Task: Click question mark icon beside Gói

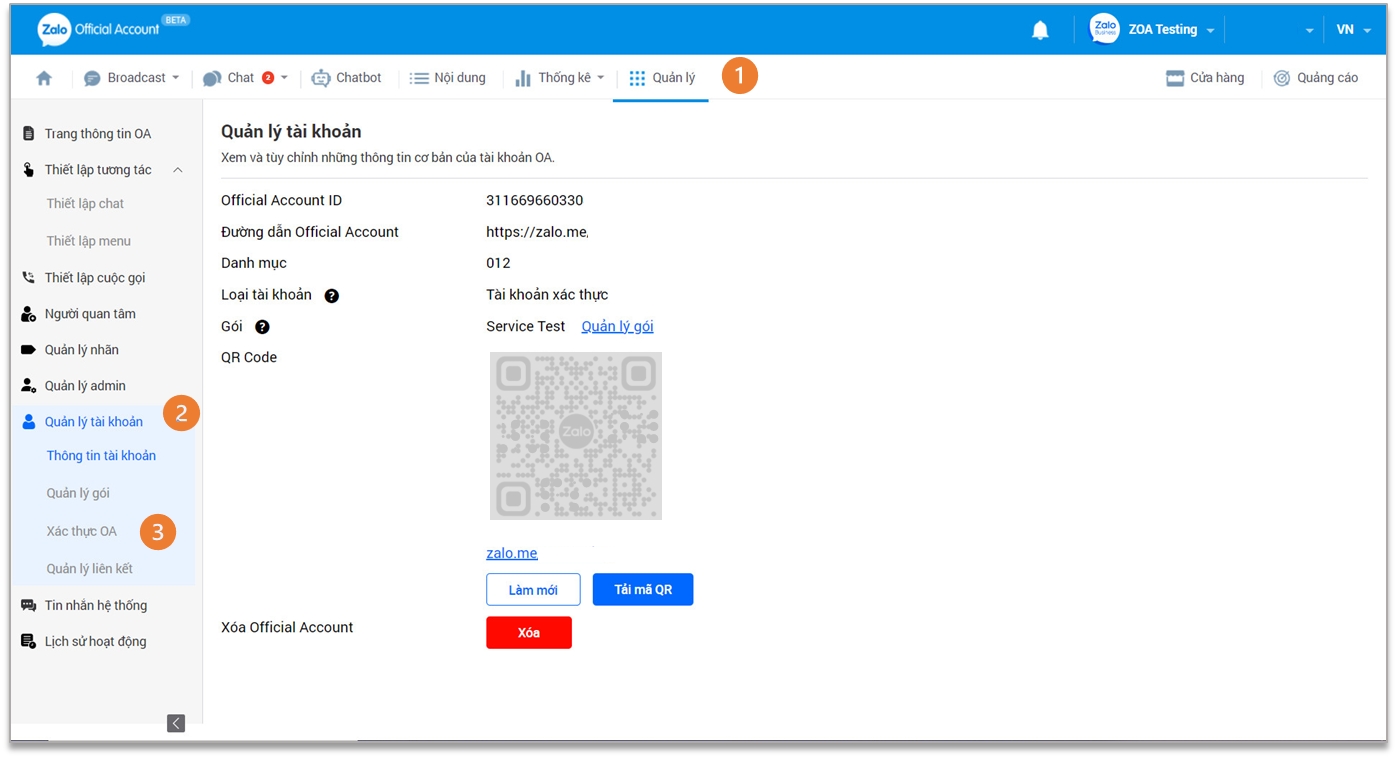Action: pos(262,327)
